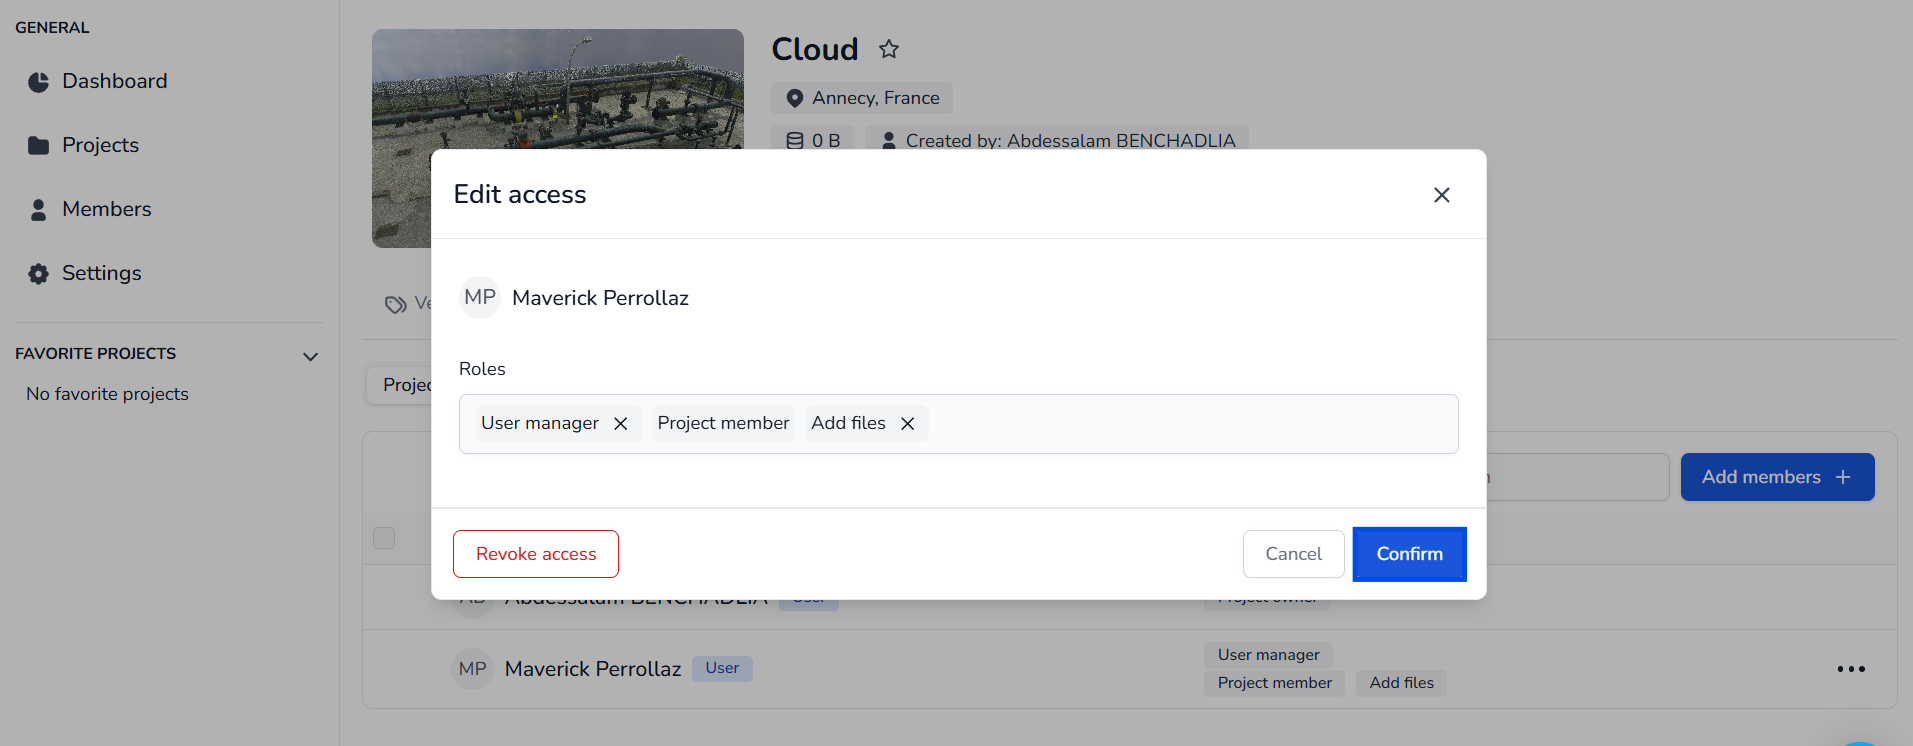
Task: Remove the User manager role tag
Action: pyautogui.click(x=620, y=424)
